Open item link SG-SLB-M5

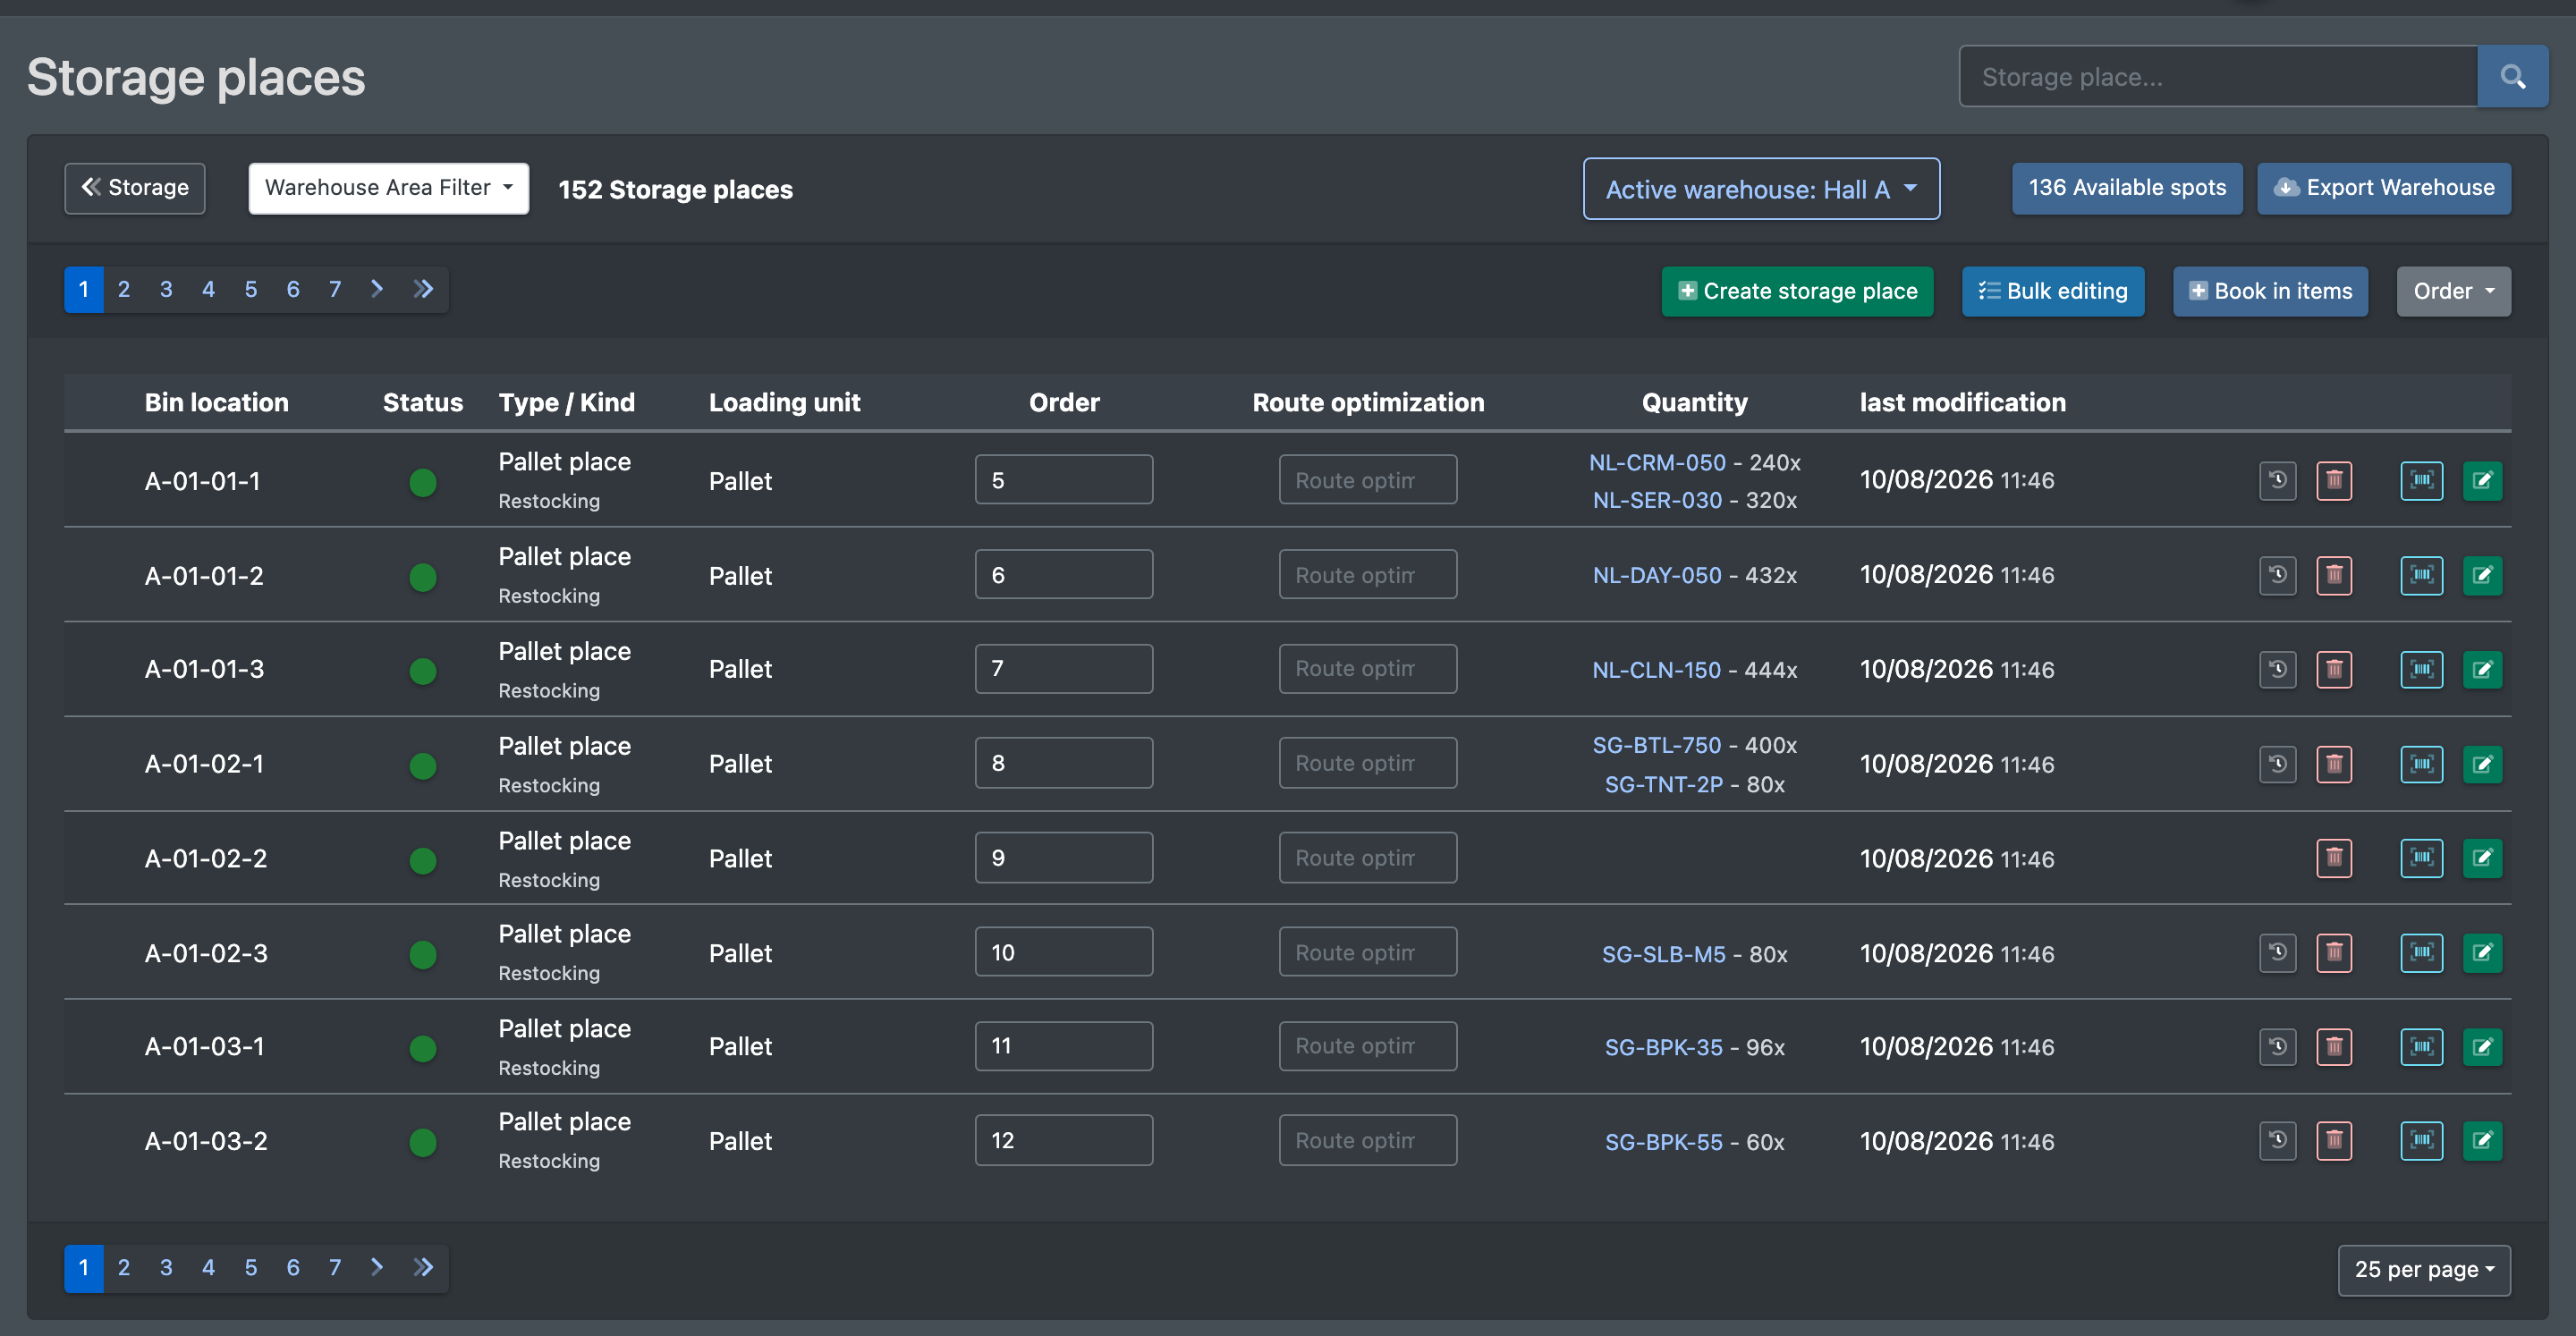pyautogui.click(x=1663, y=954)
